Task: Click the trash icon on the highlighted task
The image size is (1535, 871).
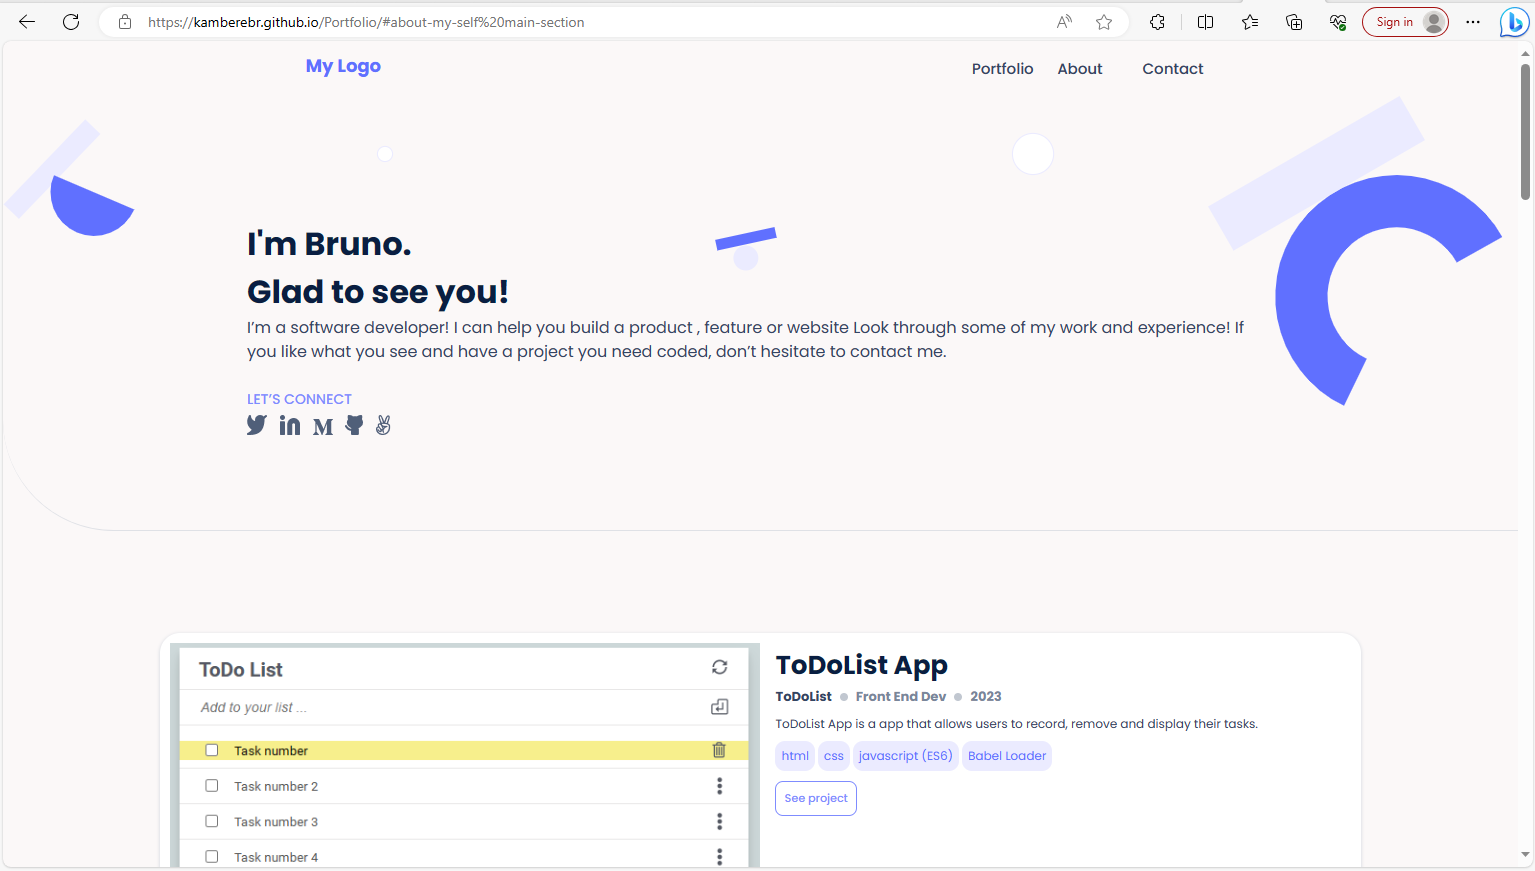Action: [x=718, y=750]
